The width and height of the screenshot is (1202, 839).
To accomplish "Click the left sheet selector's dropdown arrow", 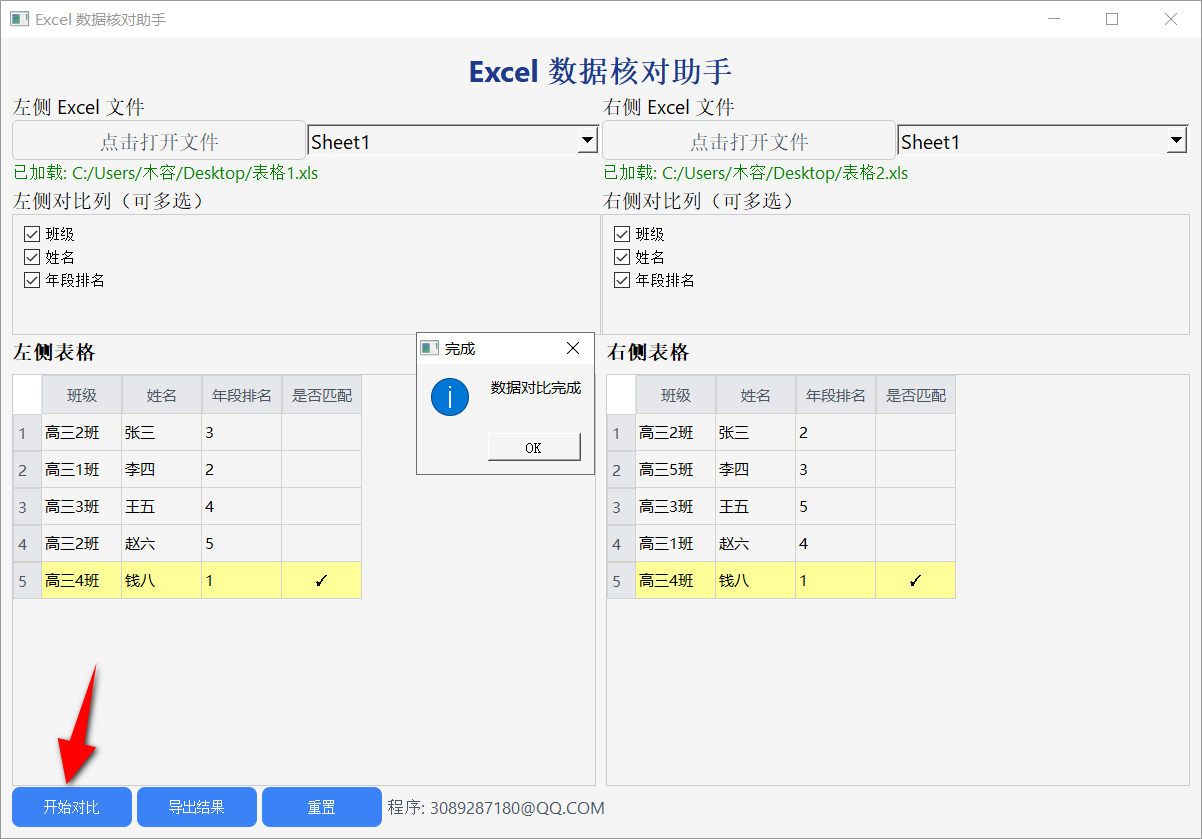I will coord(588,140).
